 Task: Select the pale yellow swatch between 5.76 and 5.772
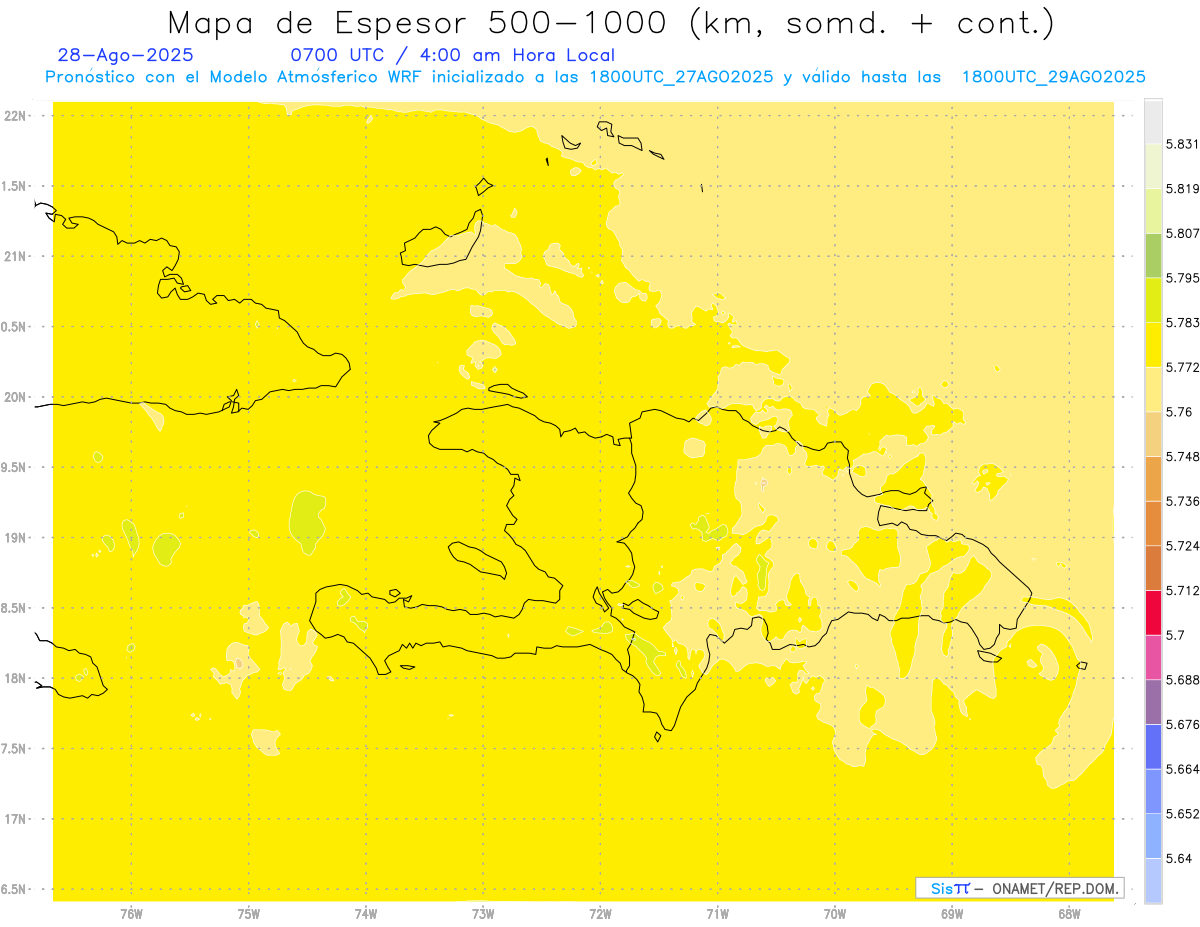[x=1153, y=389]
